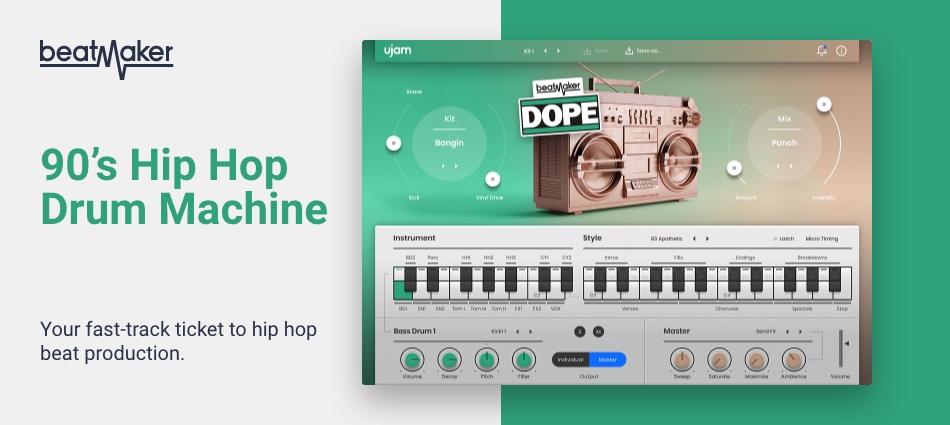Trigger the SN1 white key
Viewport: 950px width, 425px height.
click(422, 296)
